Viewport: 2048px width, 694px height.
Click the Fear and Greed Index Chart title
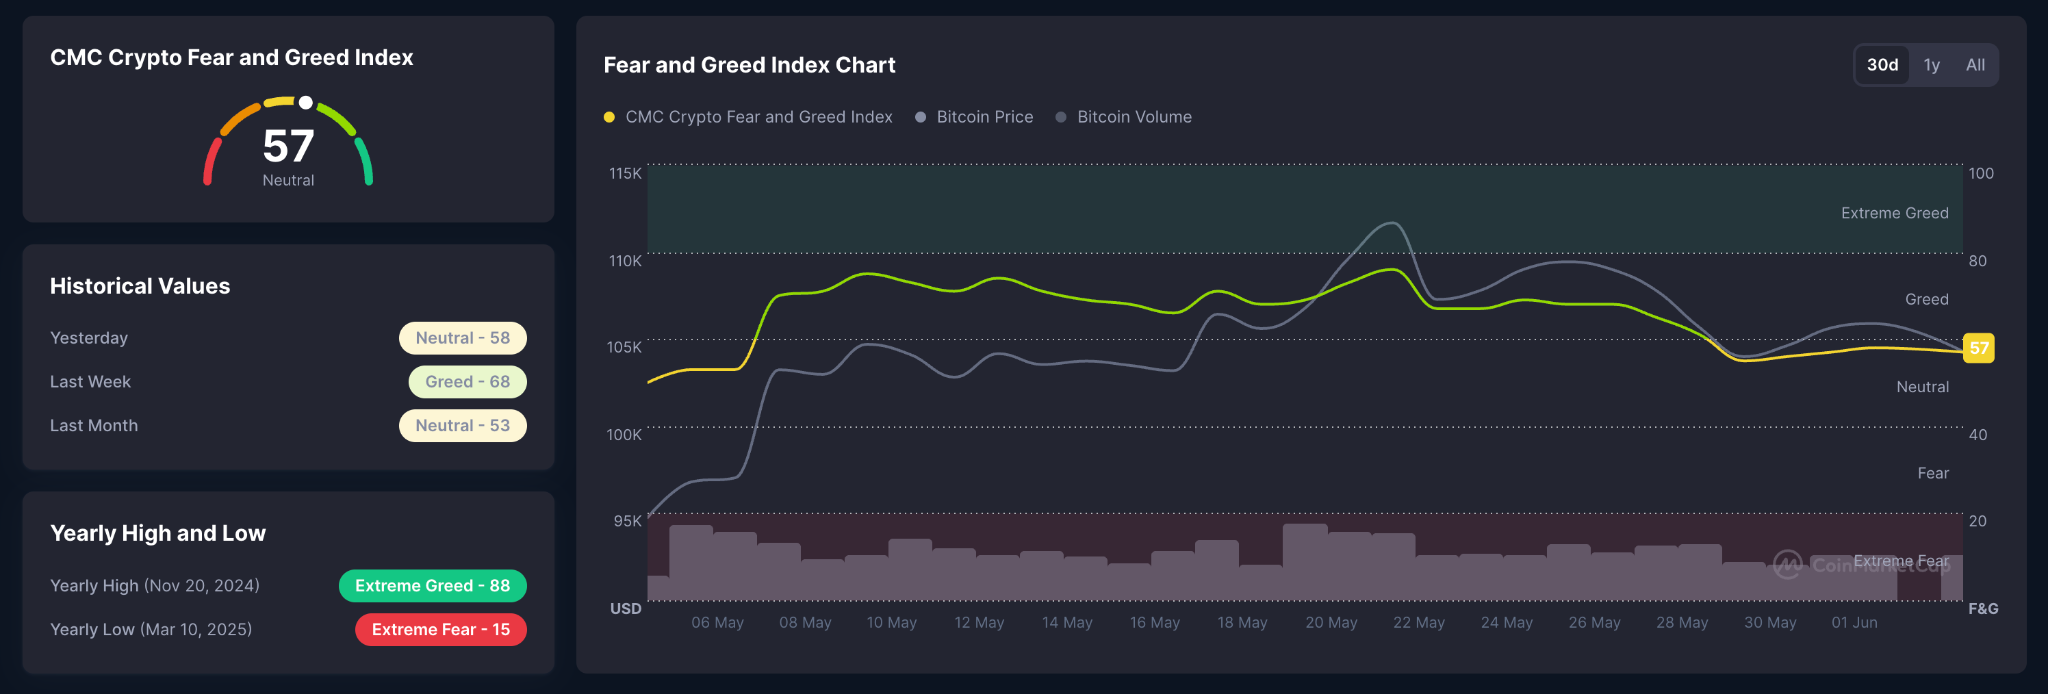pos(749,65)
